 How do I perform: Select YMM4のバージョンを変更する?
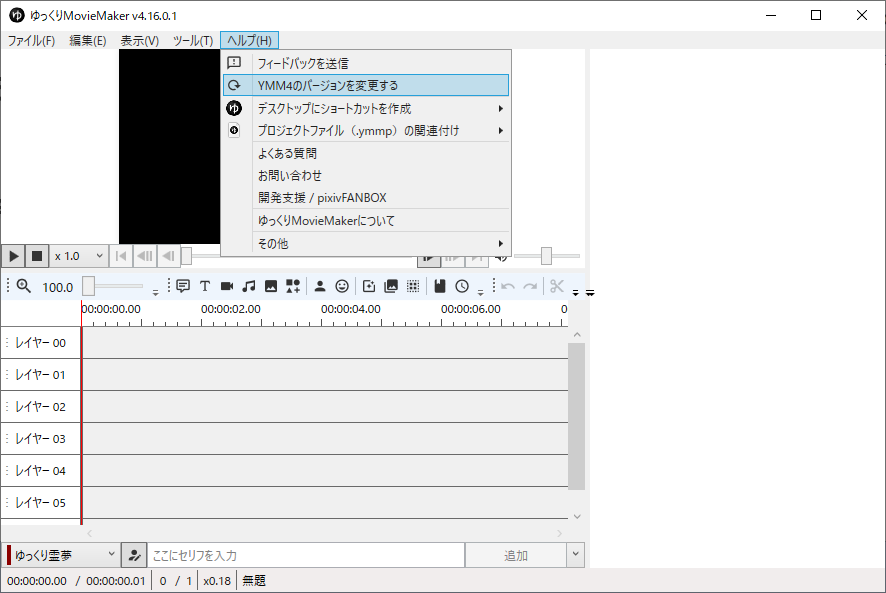366,85
